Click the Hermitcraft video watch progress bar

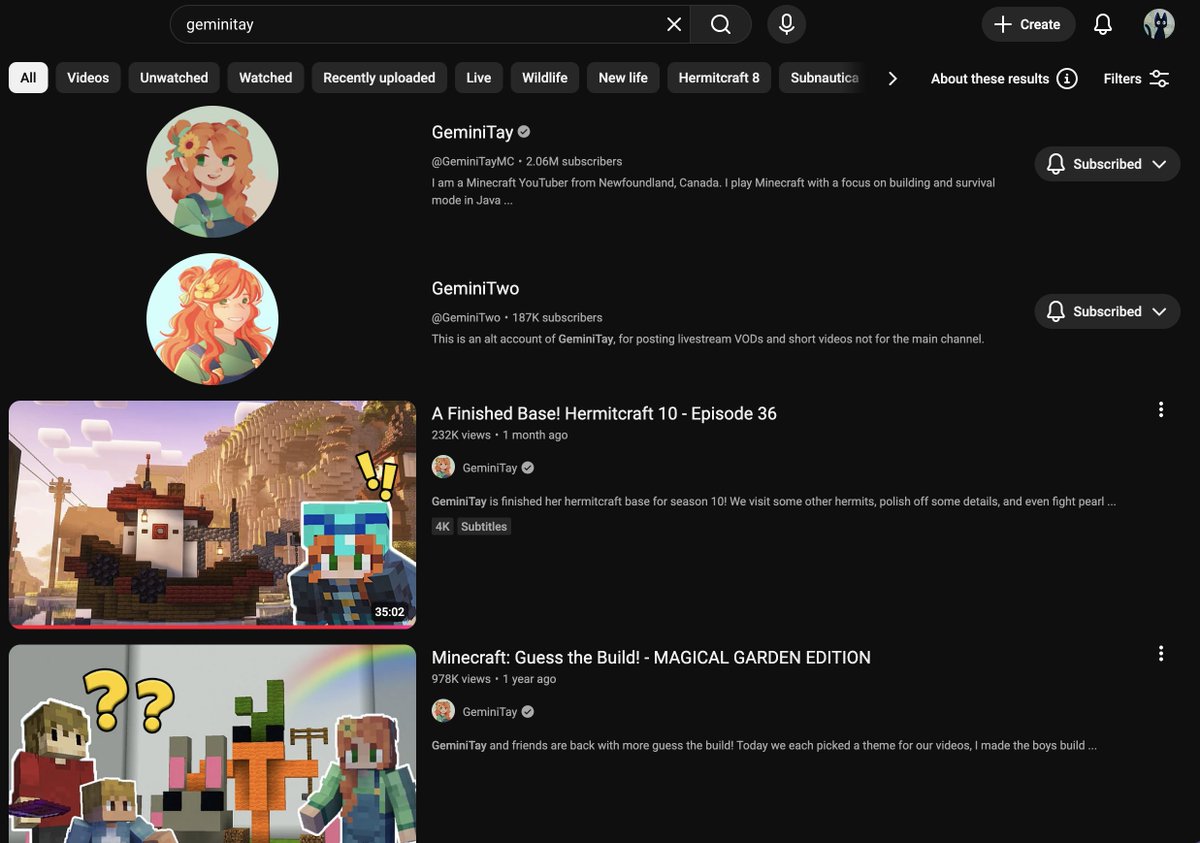tap(212, 627)
